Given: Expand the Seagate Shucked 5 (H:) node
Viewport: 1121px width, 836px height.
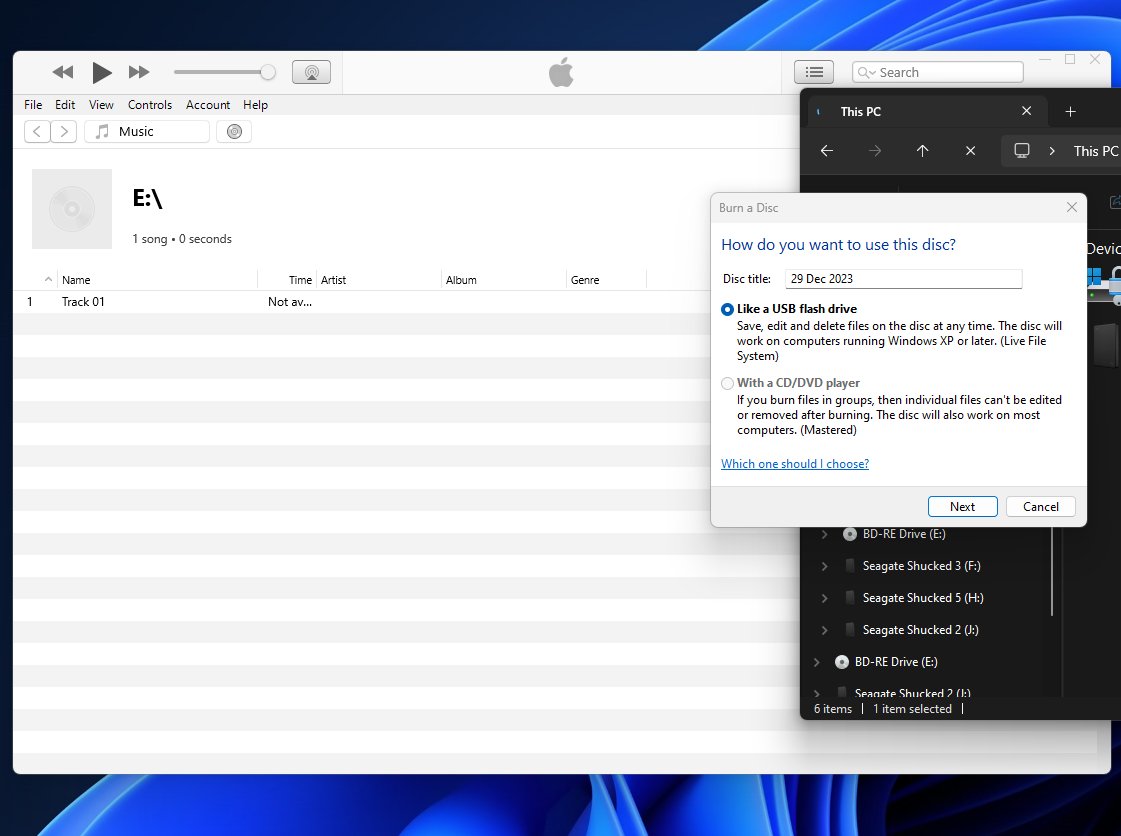Looking at the screenshot, I should [x=824, y=599].
